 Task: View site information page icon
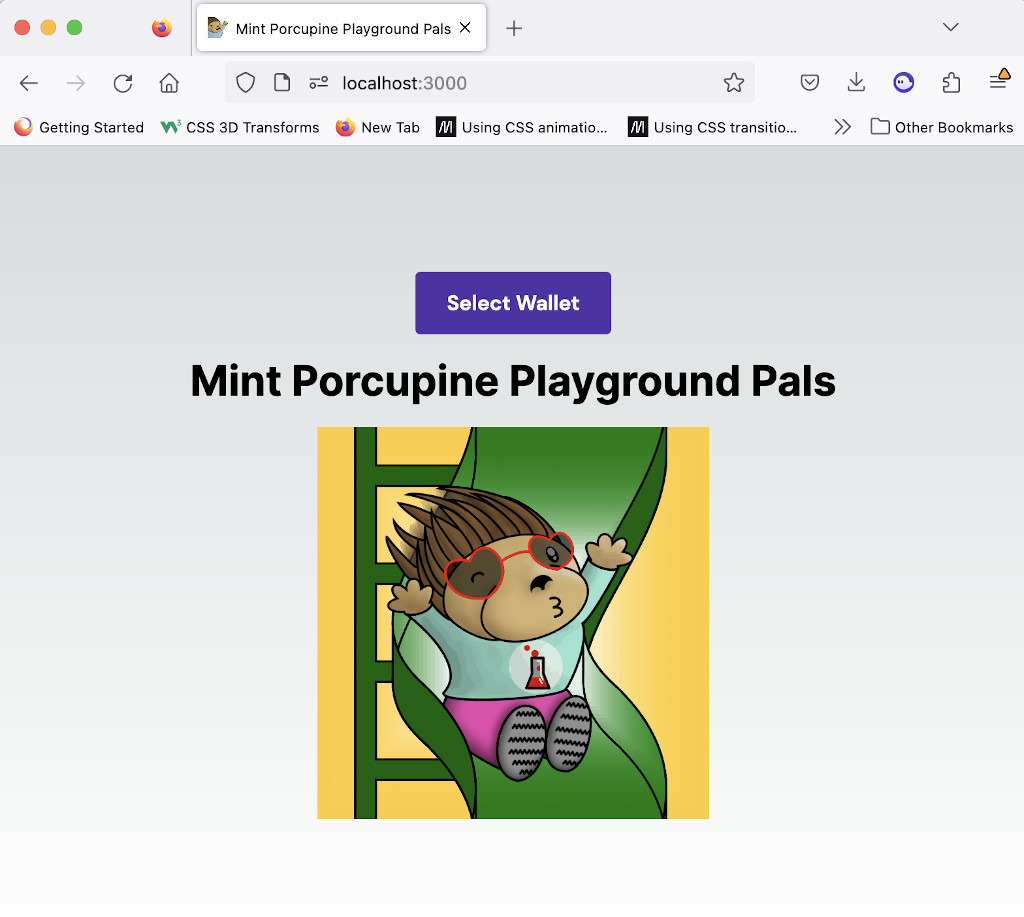tap(282, 83)
